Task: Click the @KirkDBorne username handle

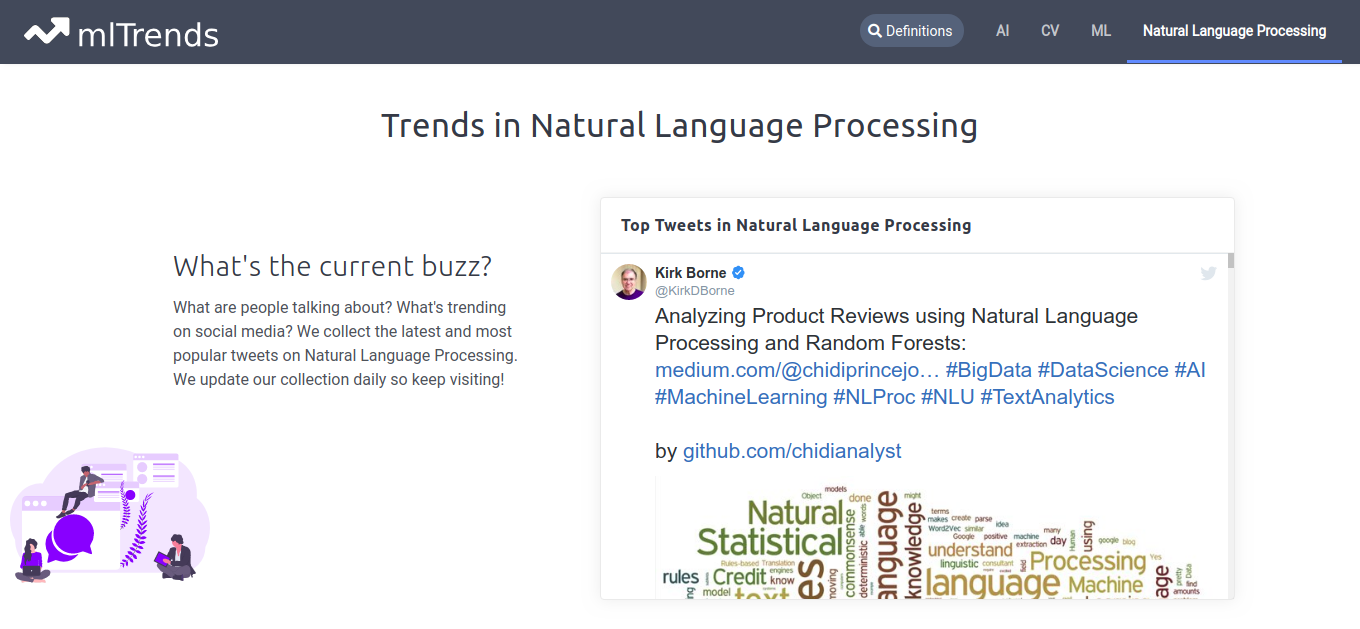Action: [694, 290]
